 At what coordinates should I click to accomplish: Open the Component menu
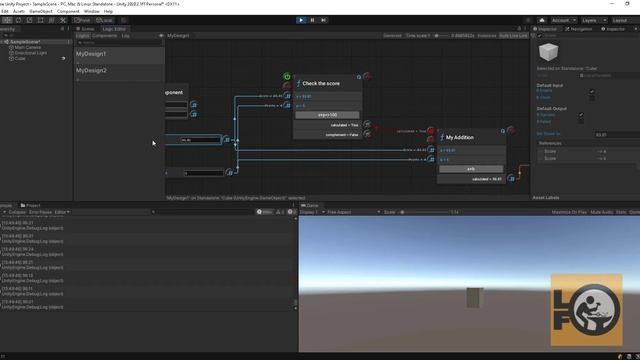pos(68,11)
